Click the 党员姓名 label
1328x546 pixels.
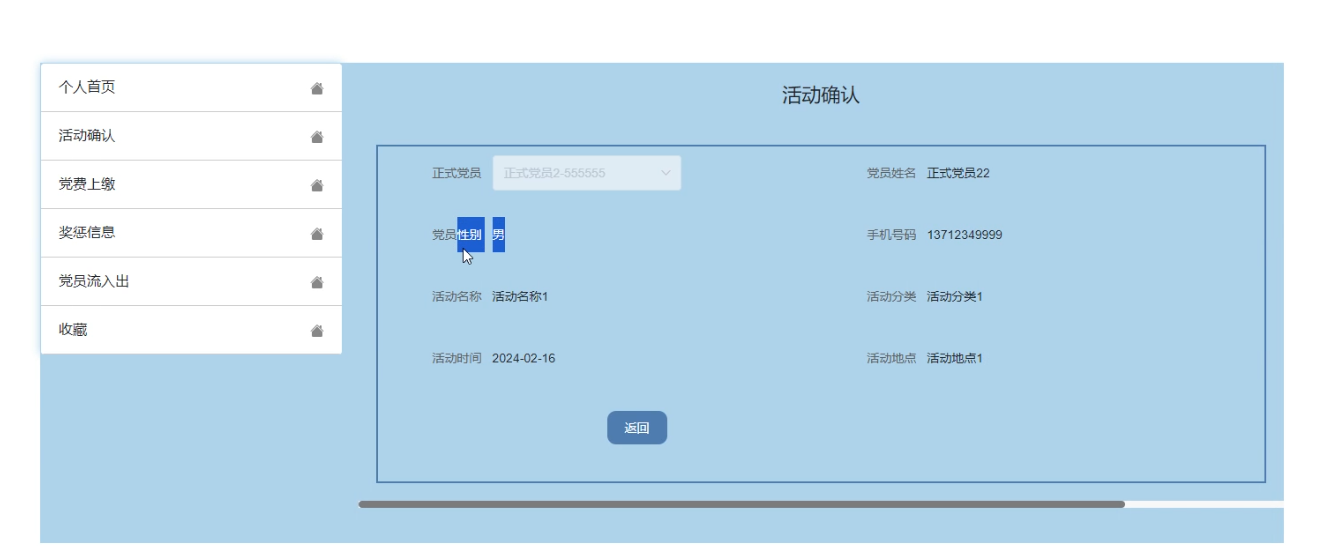[x=891, y=173]
